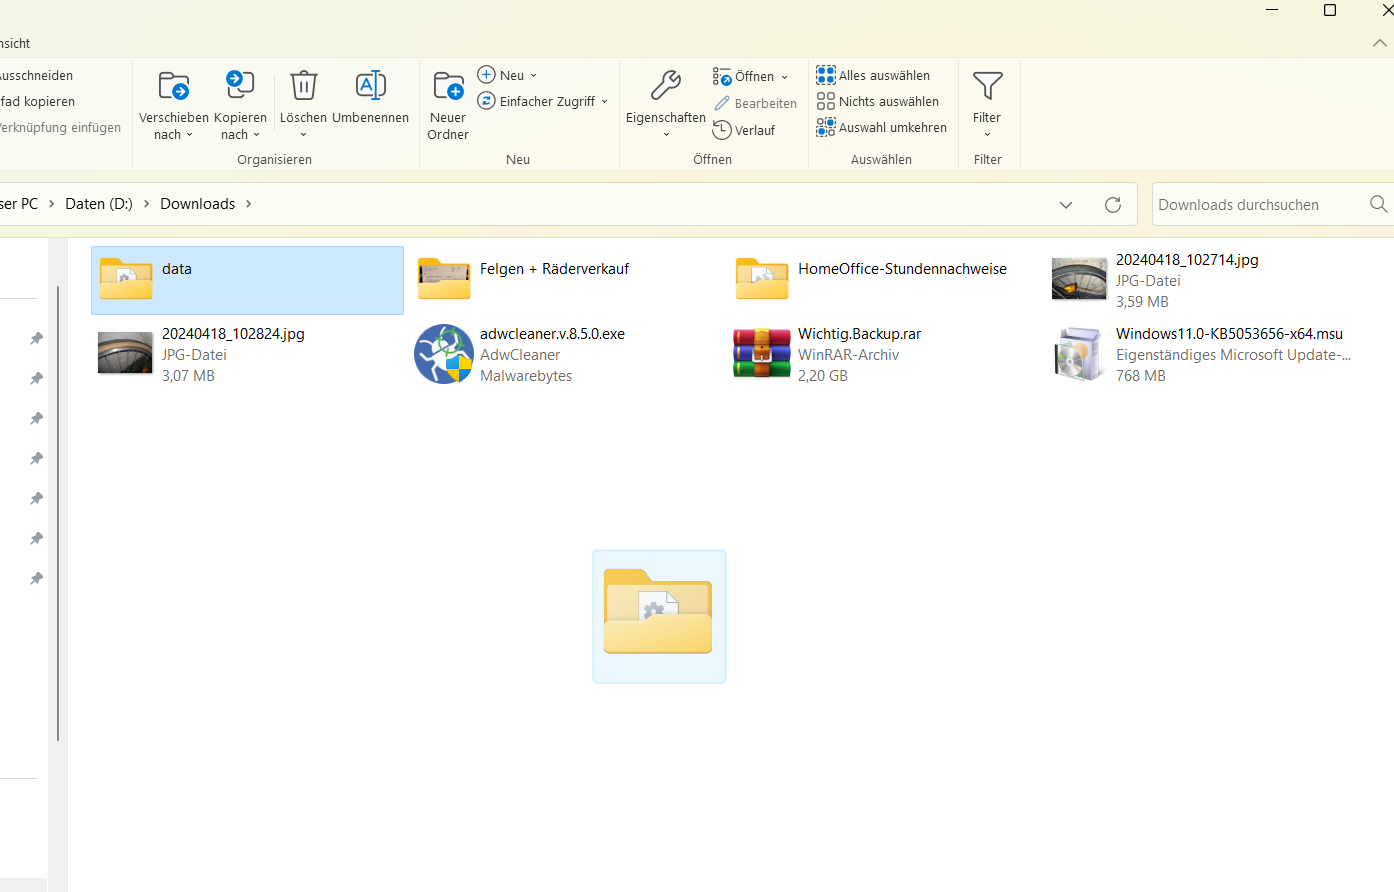Expand the address bar history dropdown

(1066, 204)
